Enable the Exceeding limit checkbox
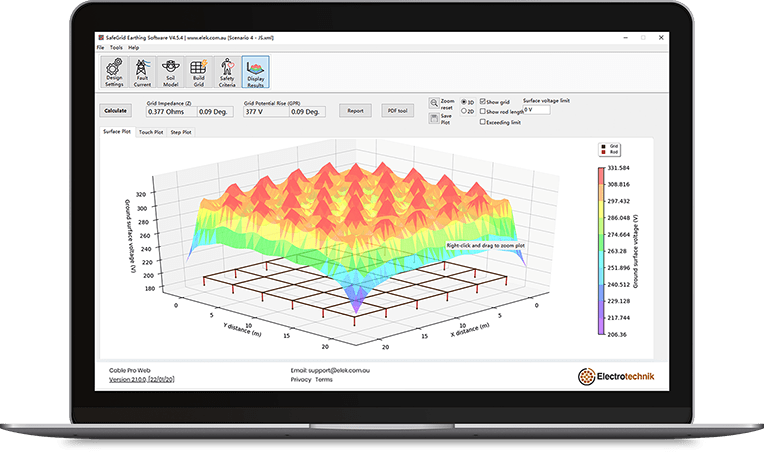Image resolution: width=764 pixels, height=452 pixels. pyautogui.click(x=482, y=122)
